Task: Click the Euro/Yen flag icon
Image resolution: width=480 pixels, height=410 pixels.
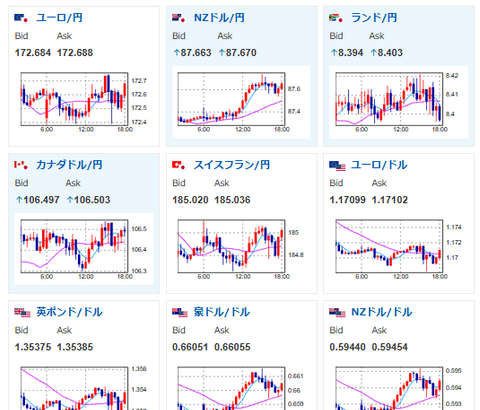Action: [22, 18]
